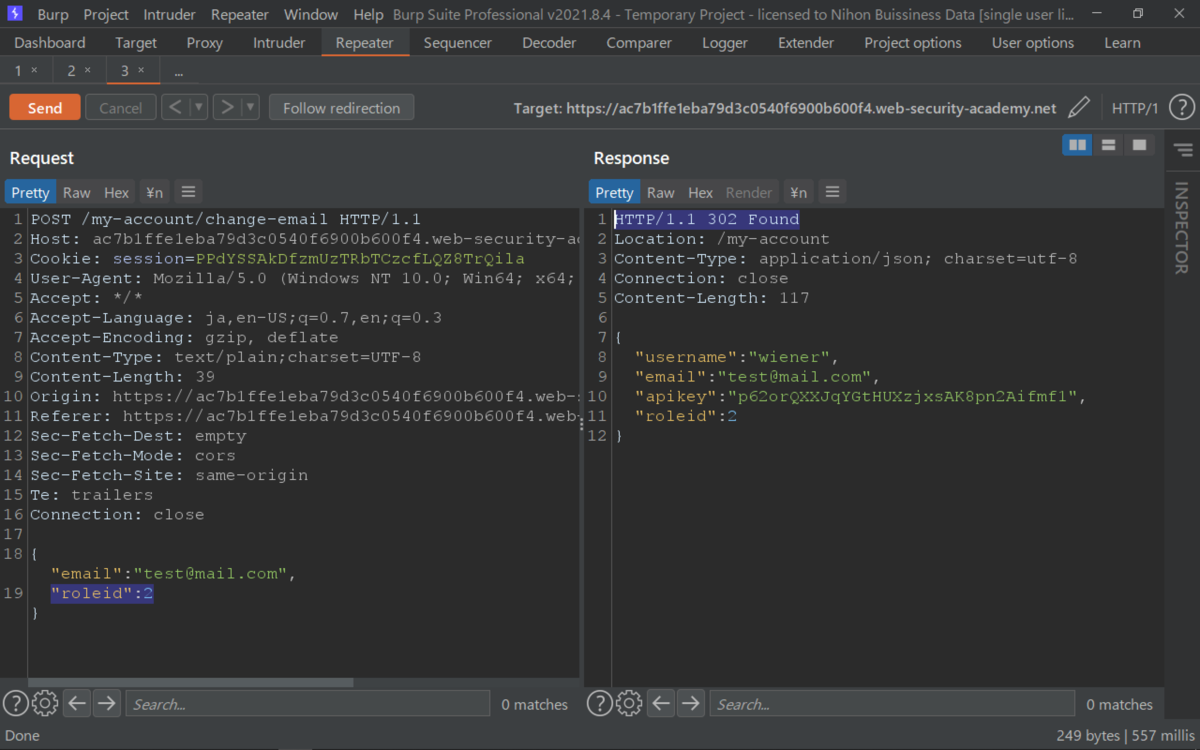Switch to side-by-side split layout icon
The width and height of the screenshot is (1200, 750).
coord(1077,145)
